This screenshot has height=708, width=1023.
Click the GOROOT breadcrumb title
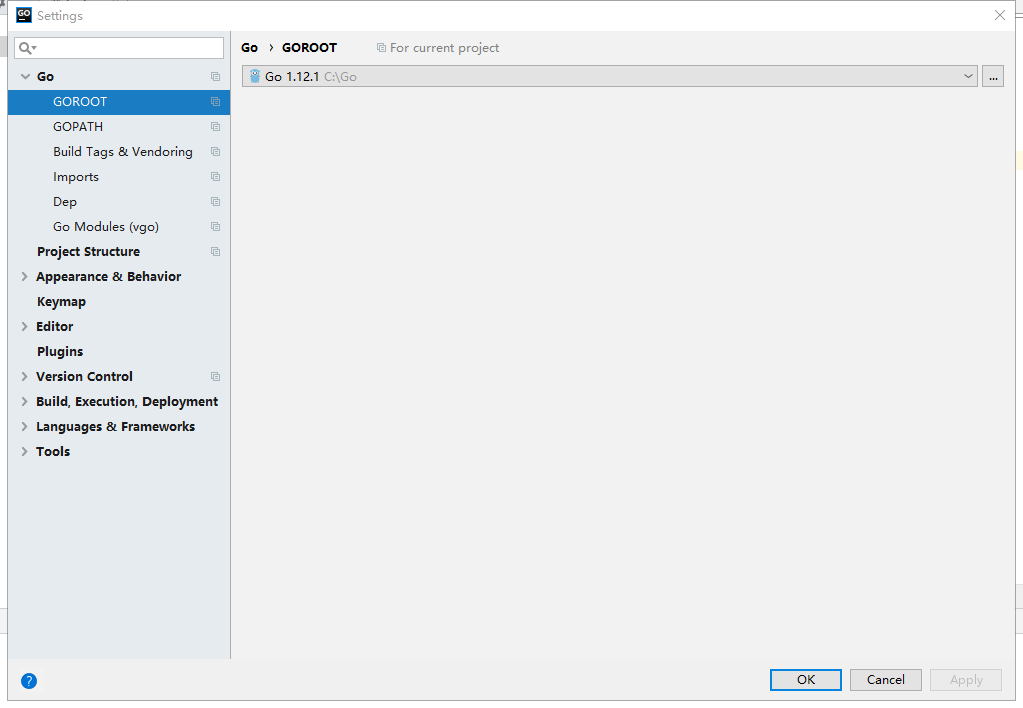(309, 48)
